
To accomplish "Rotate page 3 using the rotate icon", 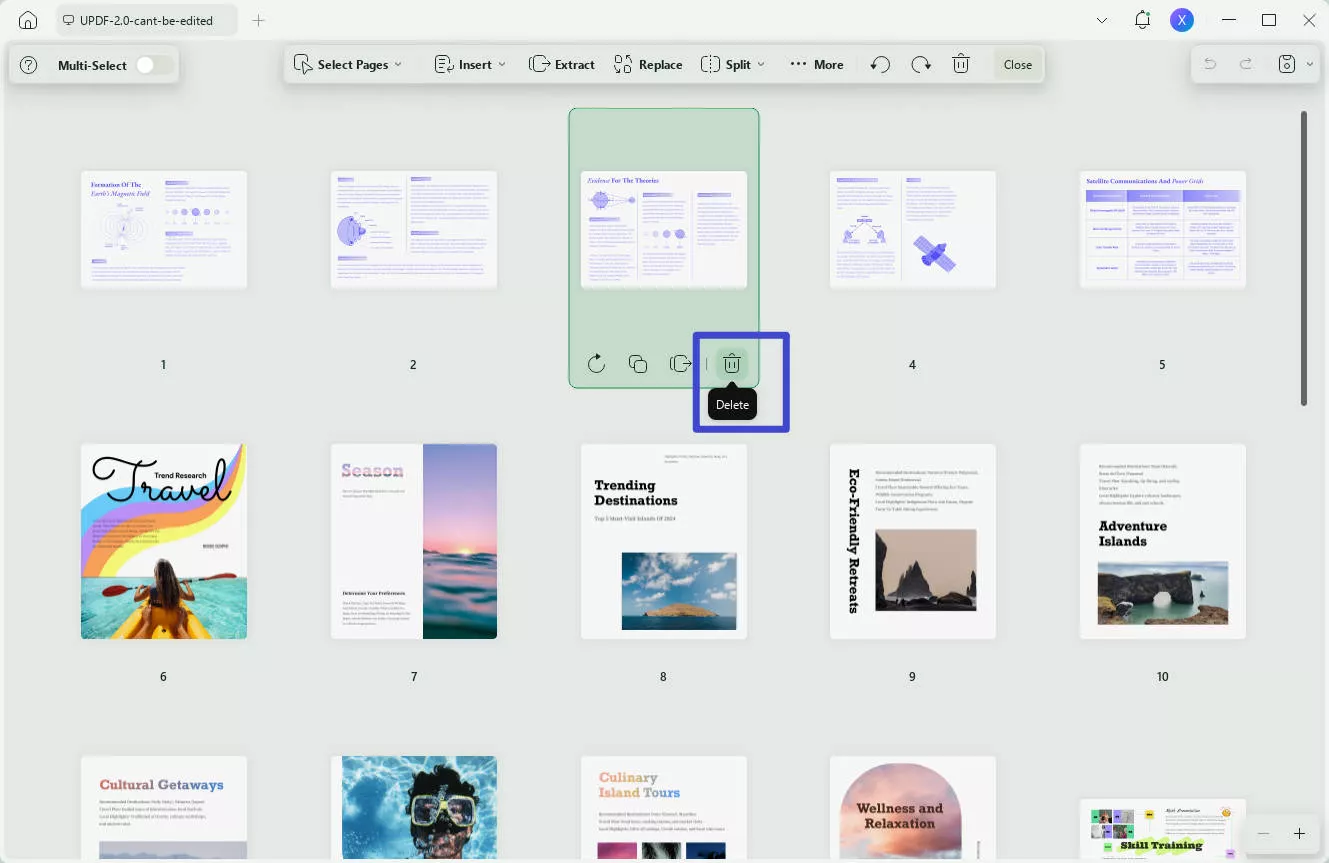I will pyautogui.click(x=596, y=364).
